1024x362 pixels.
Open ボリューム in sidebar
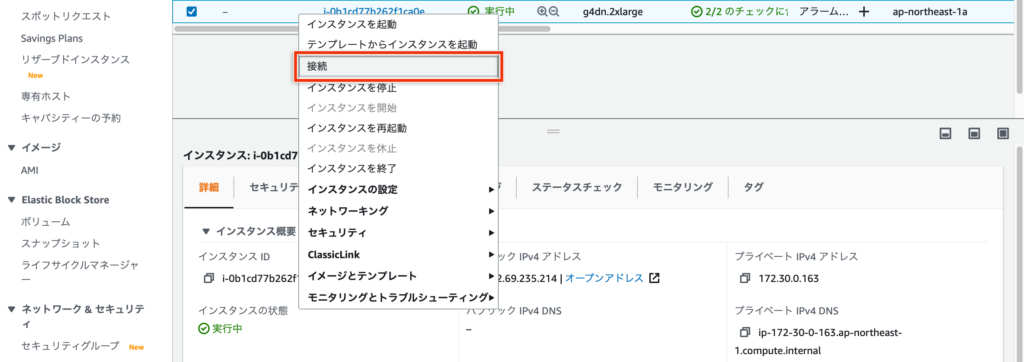46,222
